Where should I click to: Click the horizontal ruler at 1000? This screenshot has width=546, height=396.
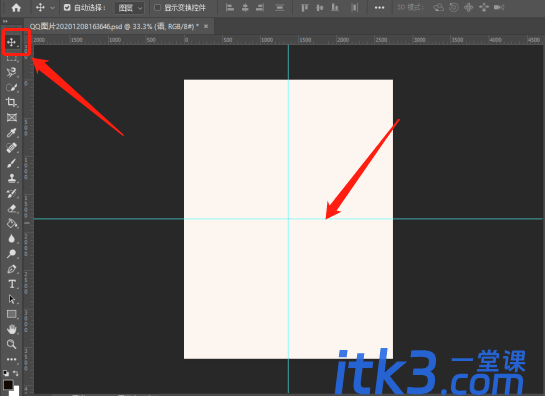pyautogui.click(x=267, y=40)
